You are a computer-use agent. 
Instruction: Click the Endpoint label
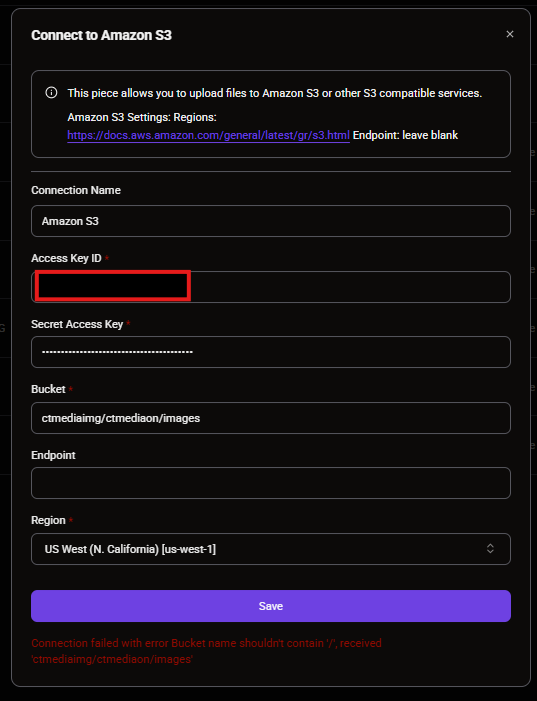[53, 455]
